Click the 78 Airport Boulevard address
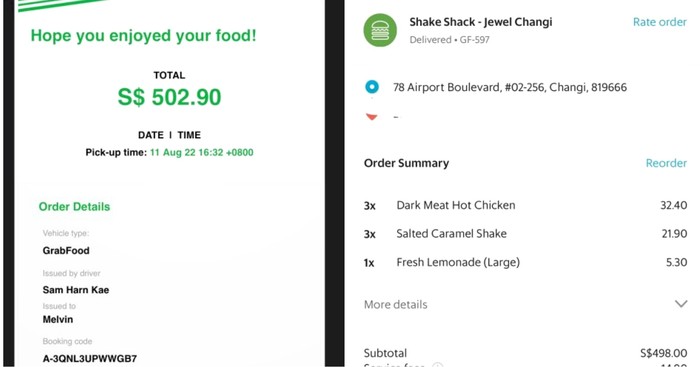This screenshot has height=367, width=700. pos(510,87)
